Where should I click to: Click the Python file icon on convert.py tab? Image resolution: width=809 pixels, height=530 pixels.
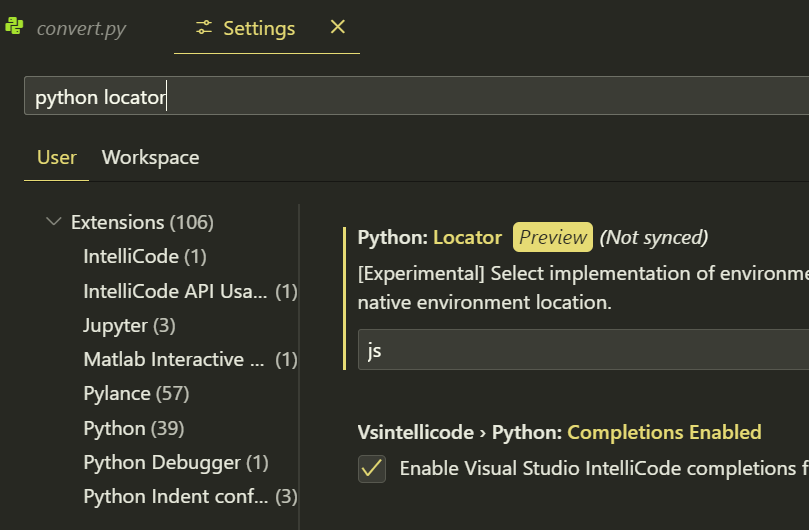pos(15,27)
